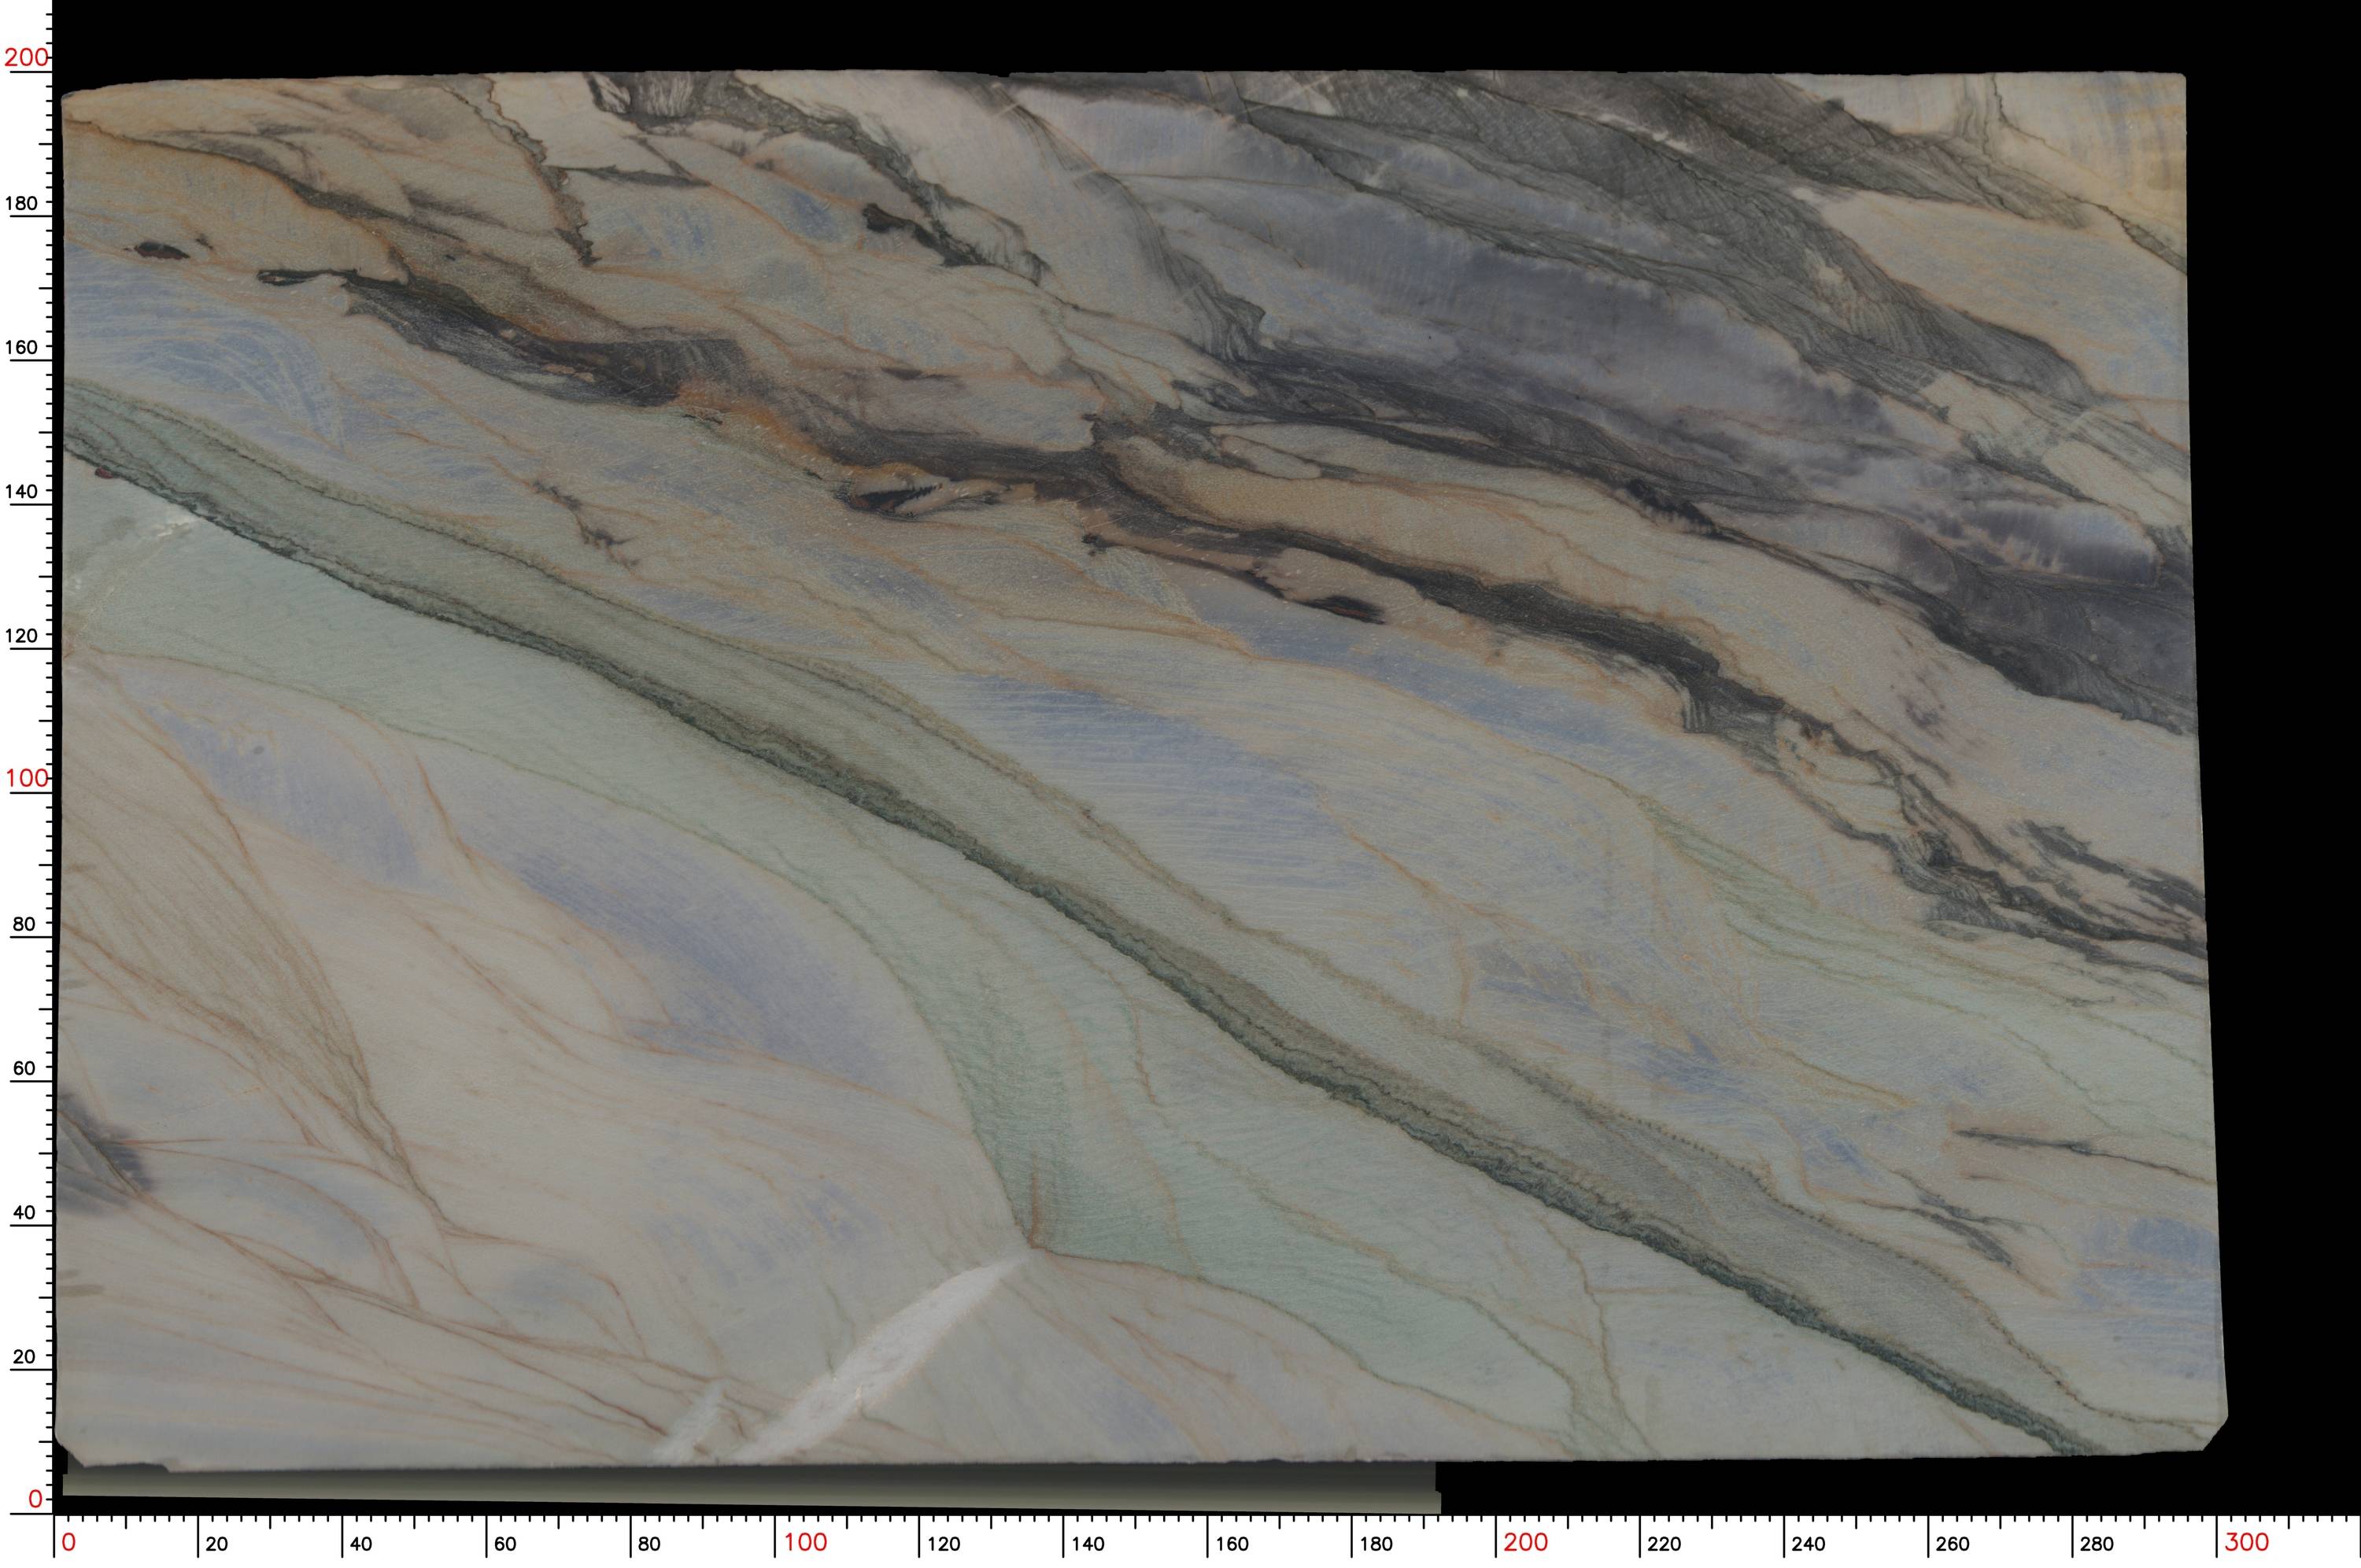
Task: Click the 20 label on the vertical ruler
Action: [24, 1357]
